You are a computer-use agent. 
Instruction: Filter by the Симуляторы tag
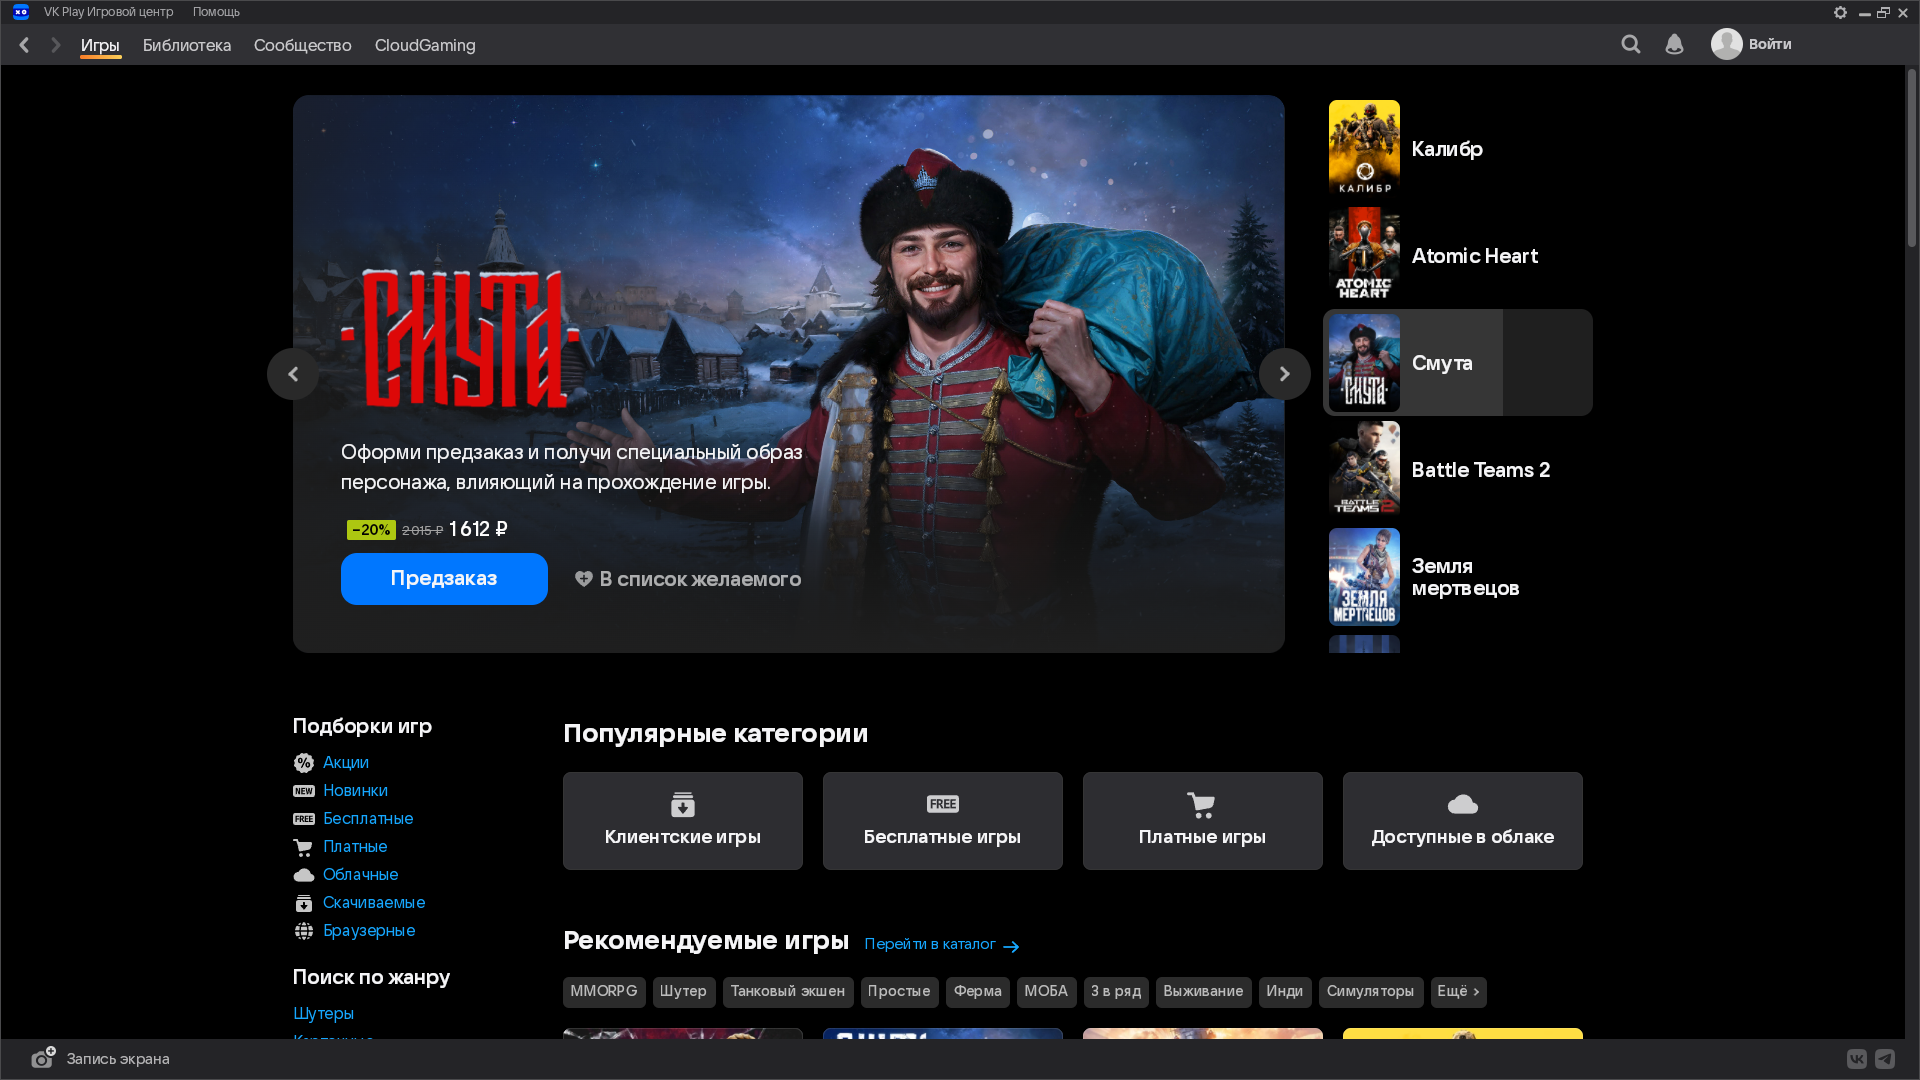pos(1371,992)
